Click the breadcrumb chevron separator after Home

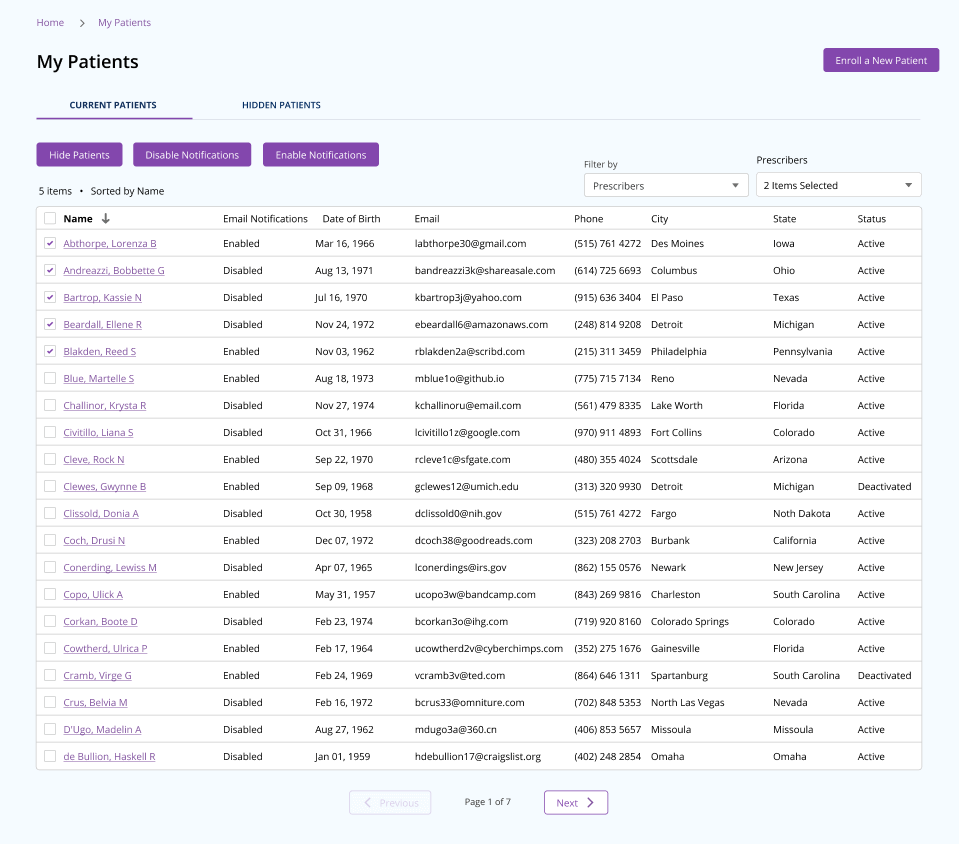(81, 23)
